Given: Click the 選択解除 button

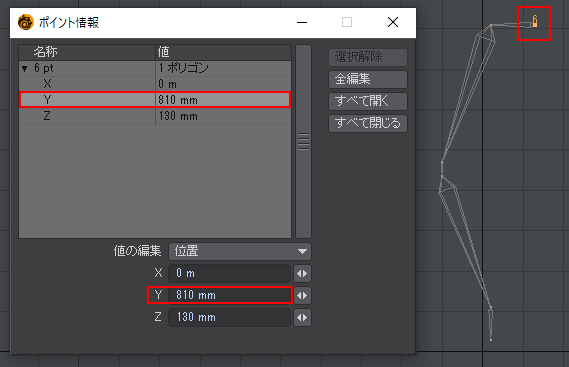Looking at the screenshot, I should [368, 57].
